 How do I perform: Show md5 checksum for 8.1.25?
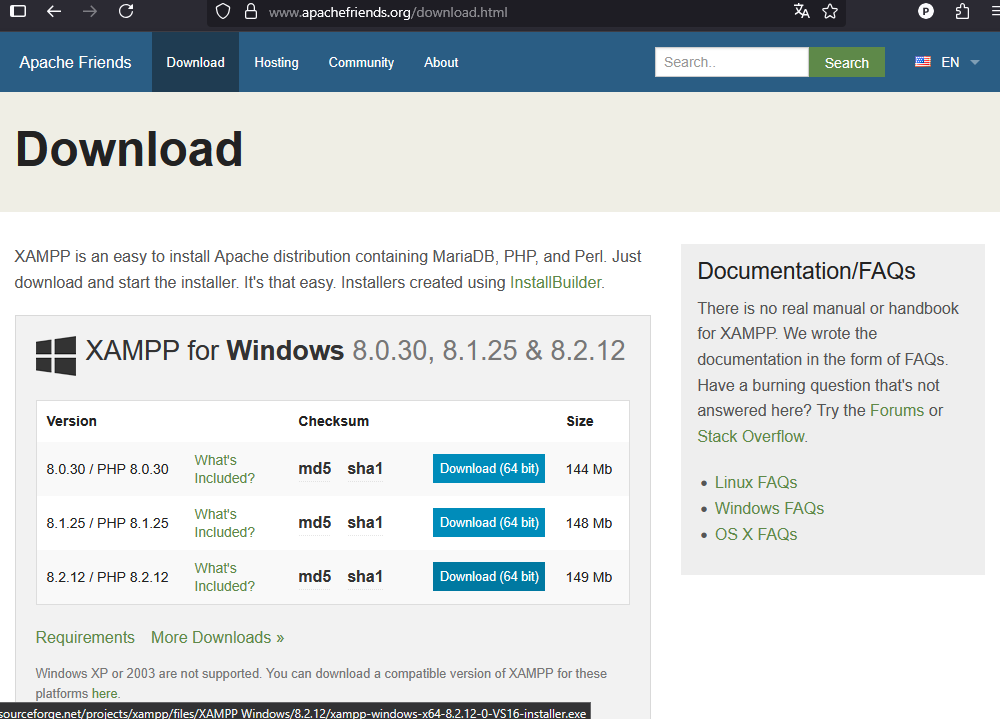(x=314, y=523)
